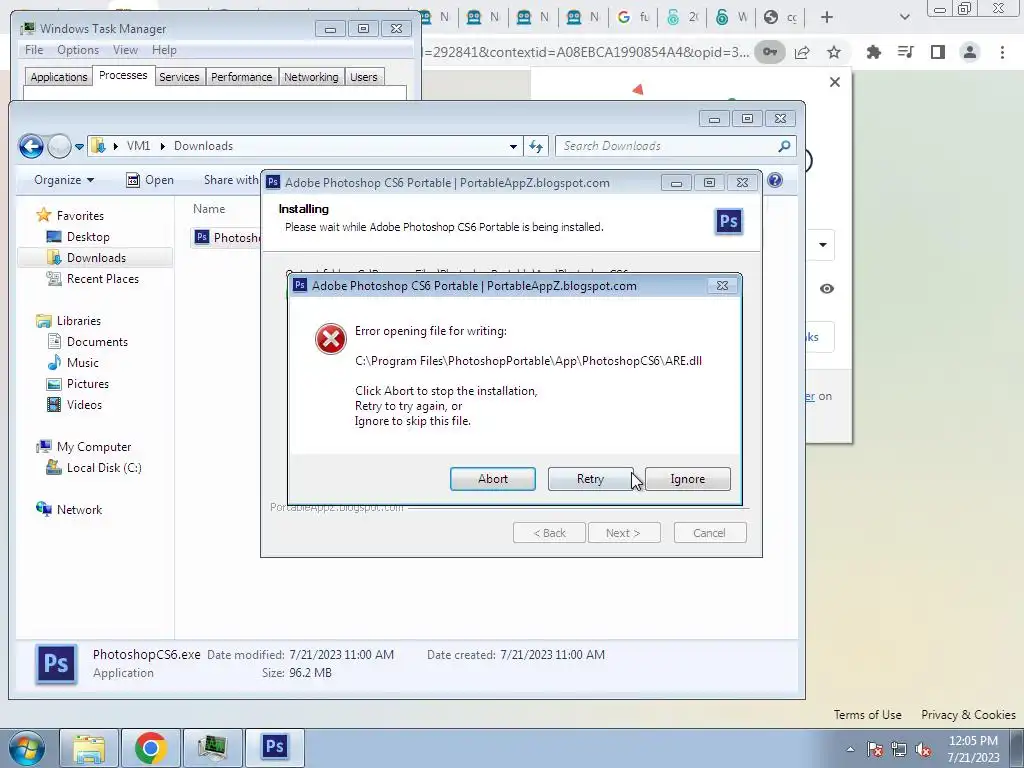Screen dimensions: 1024x768
Task: Click Photoshop installer taskbar icon
Action: pyautogui.click(x=274, y=747)
